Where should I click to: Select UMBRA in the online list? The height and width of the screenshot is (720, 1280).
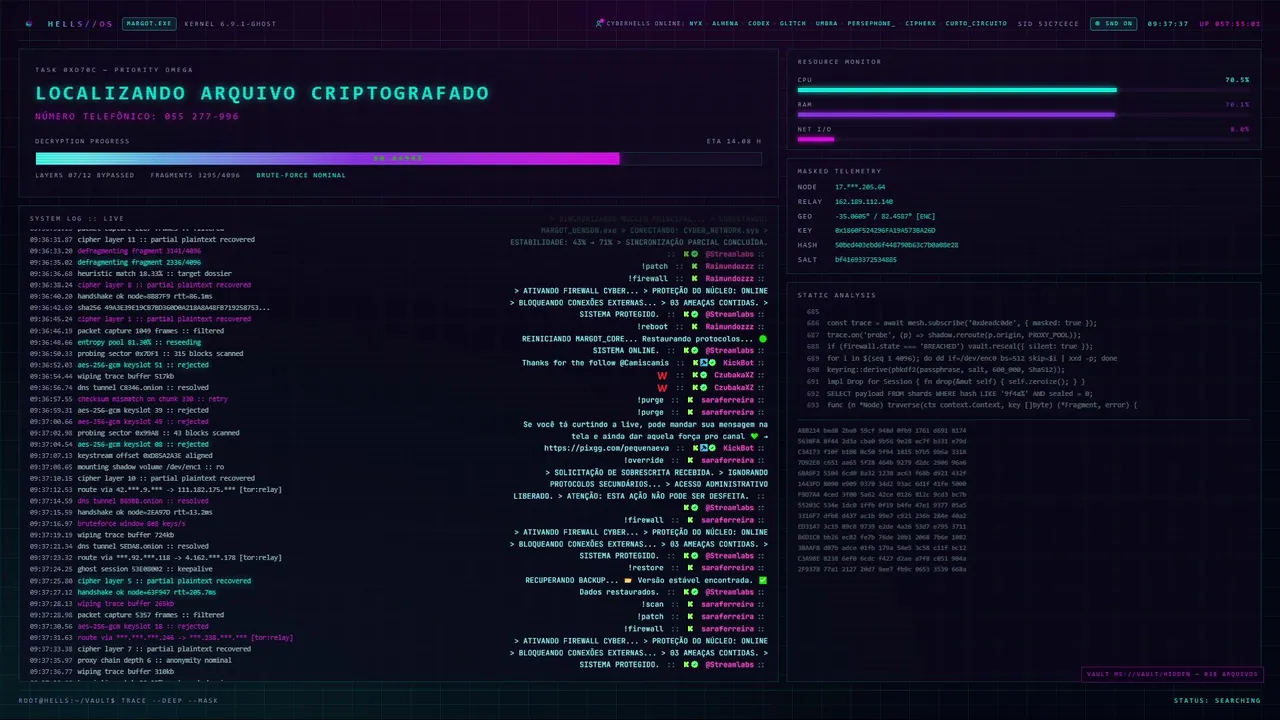pos(827,23)
